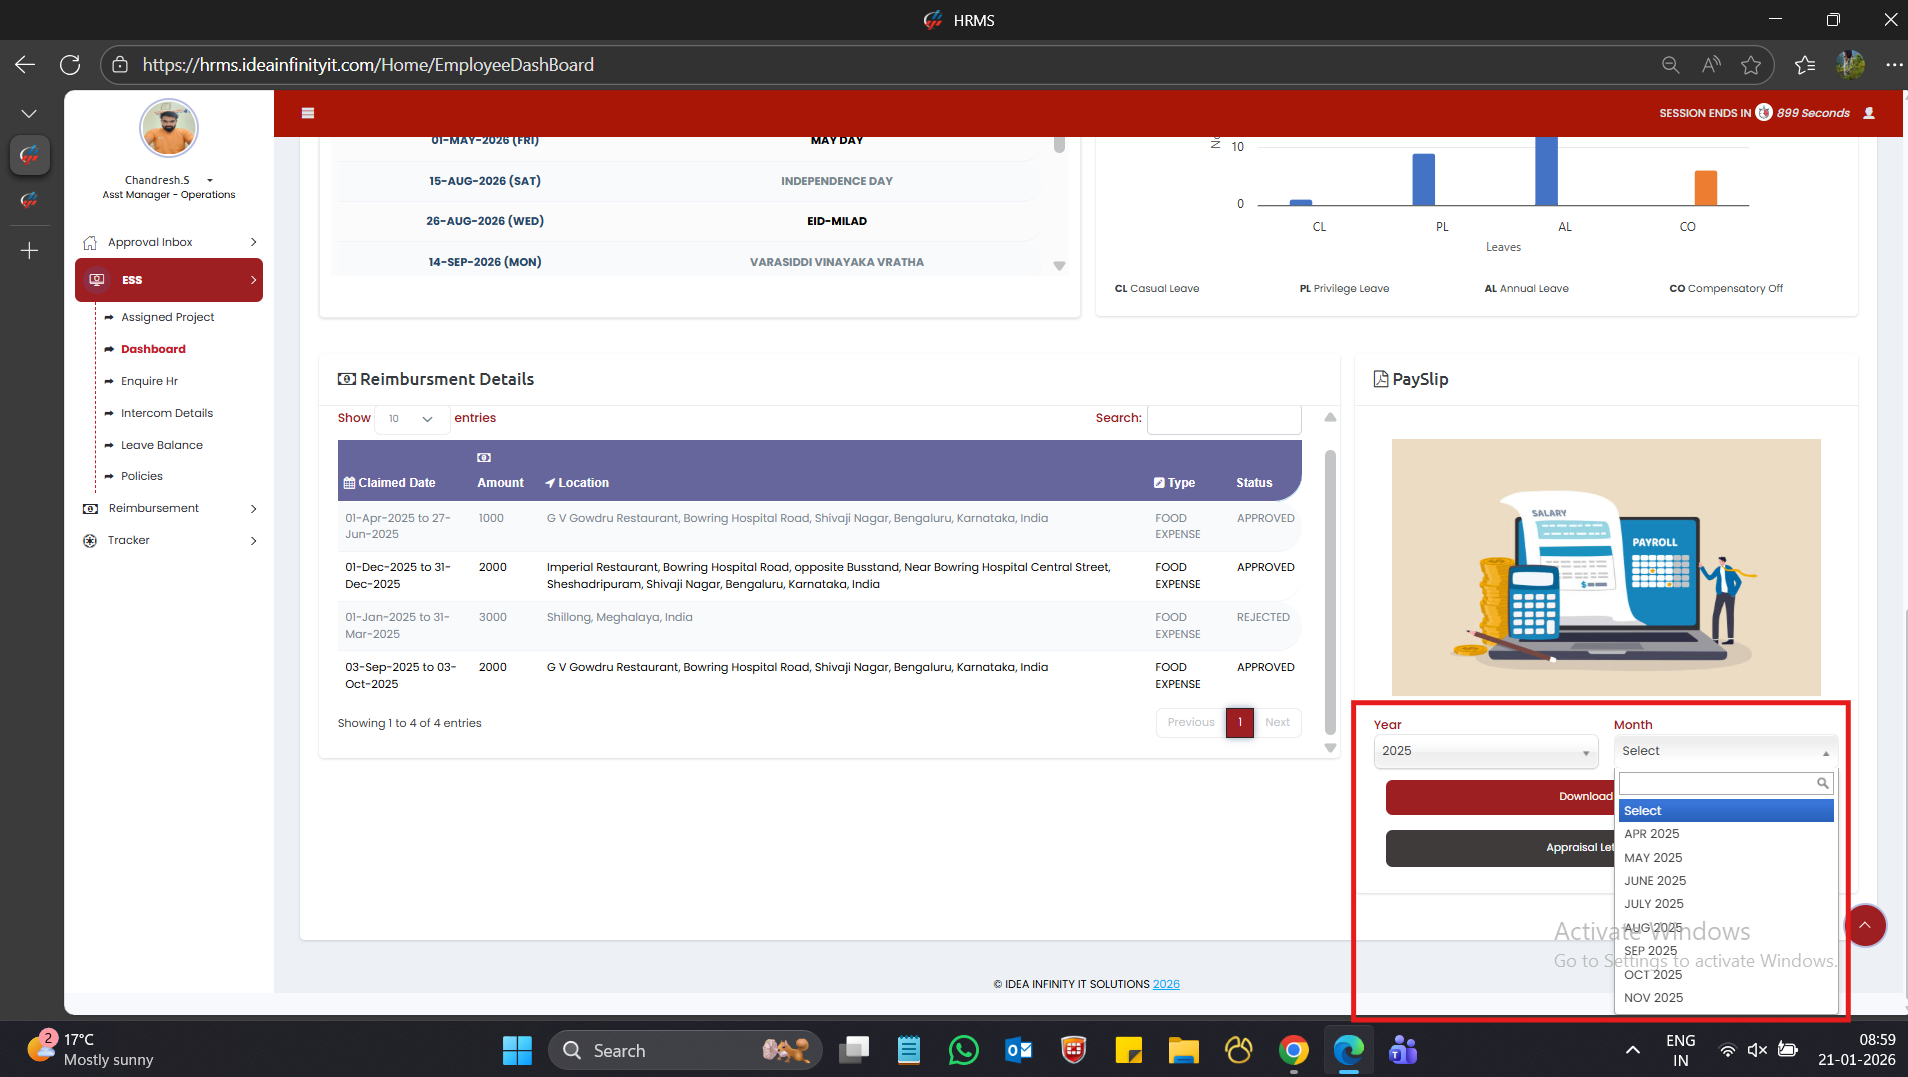Open WhatsApp from the taskbar
Screen dimensions: 1908x1077
point(963,1050)
